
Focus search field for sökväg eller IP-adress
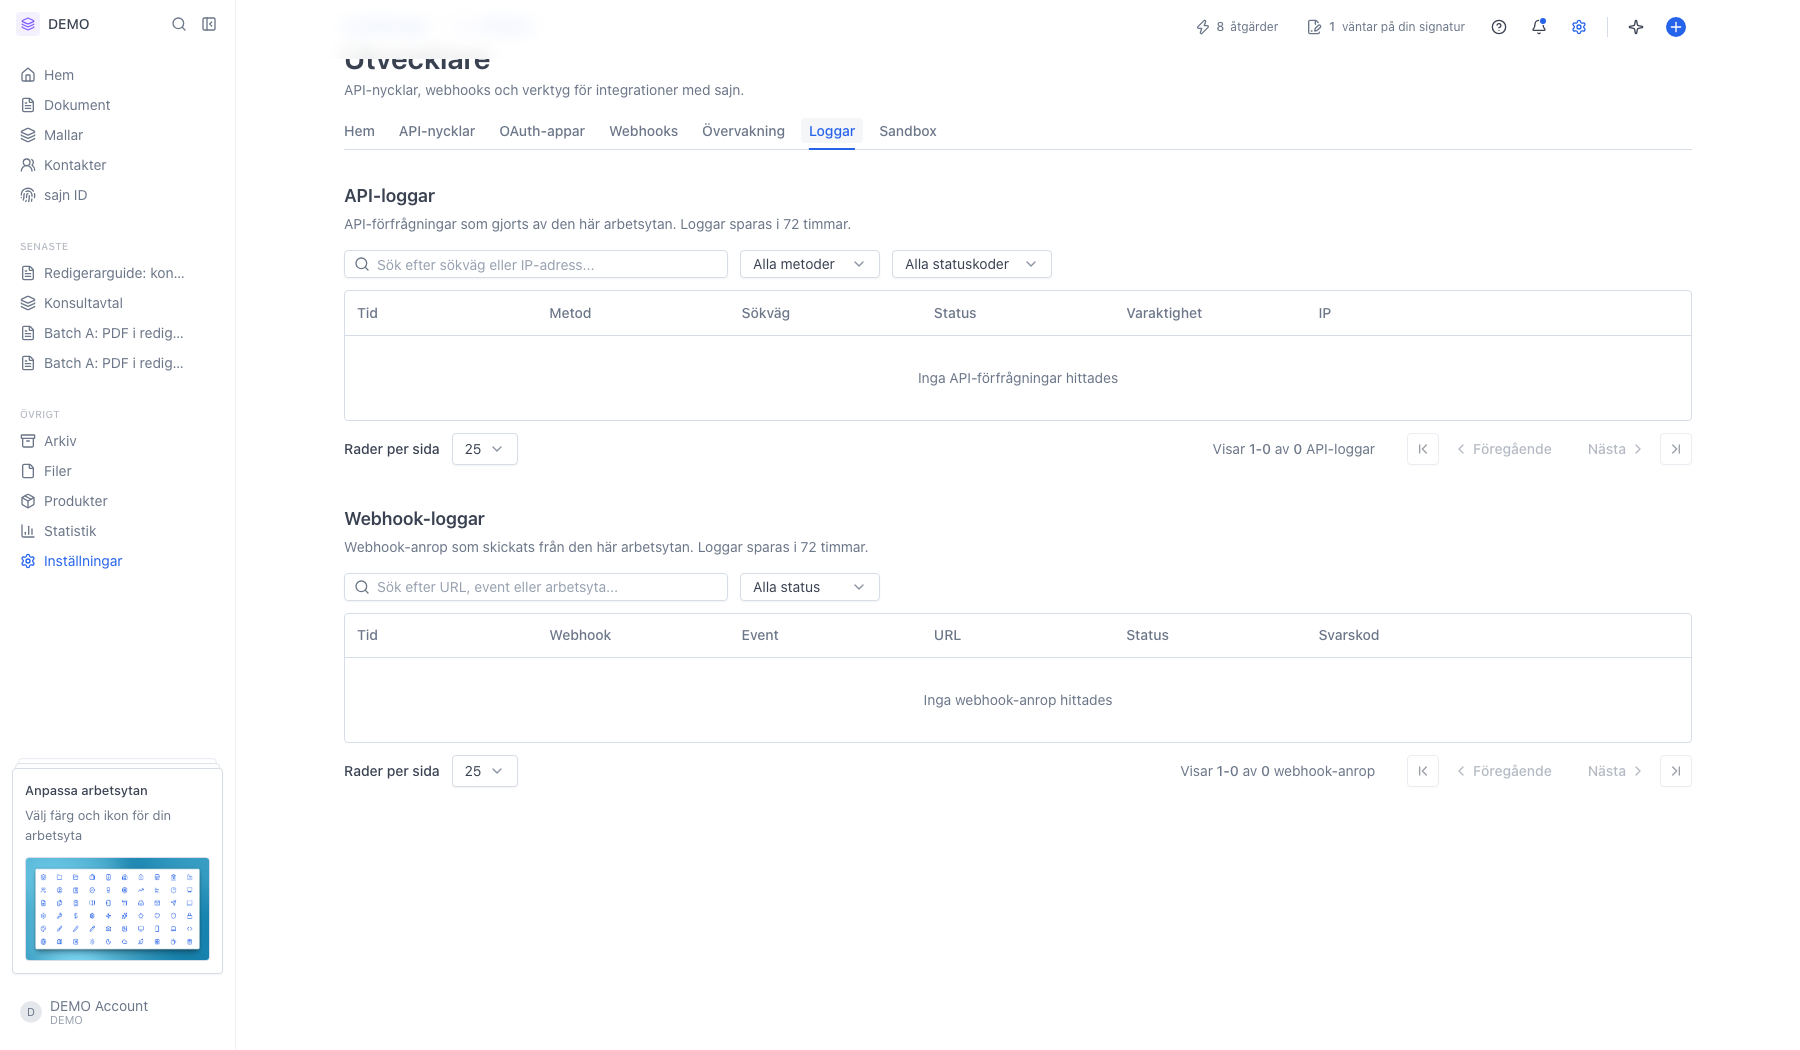536,264
